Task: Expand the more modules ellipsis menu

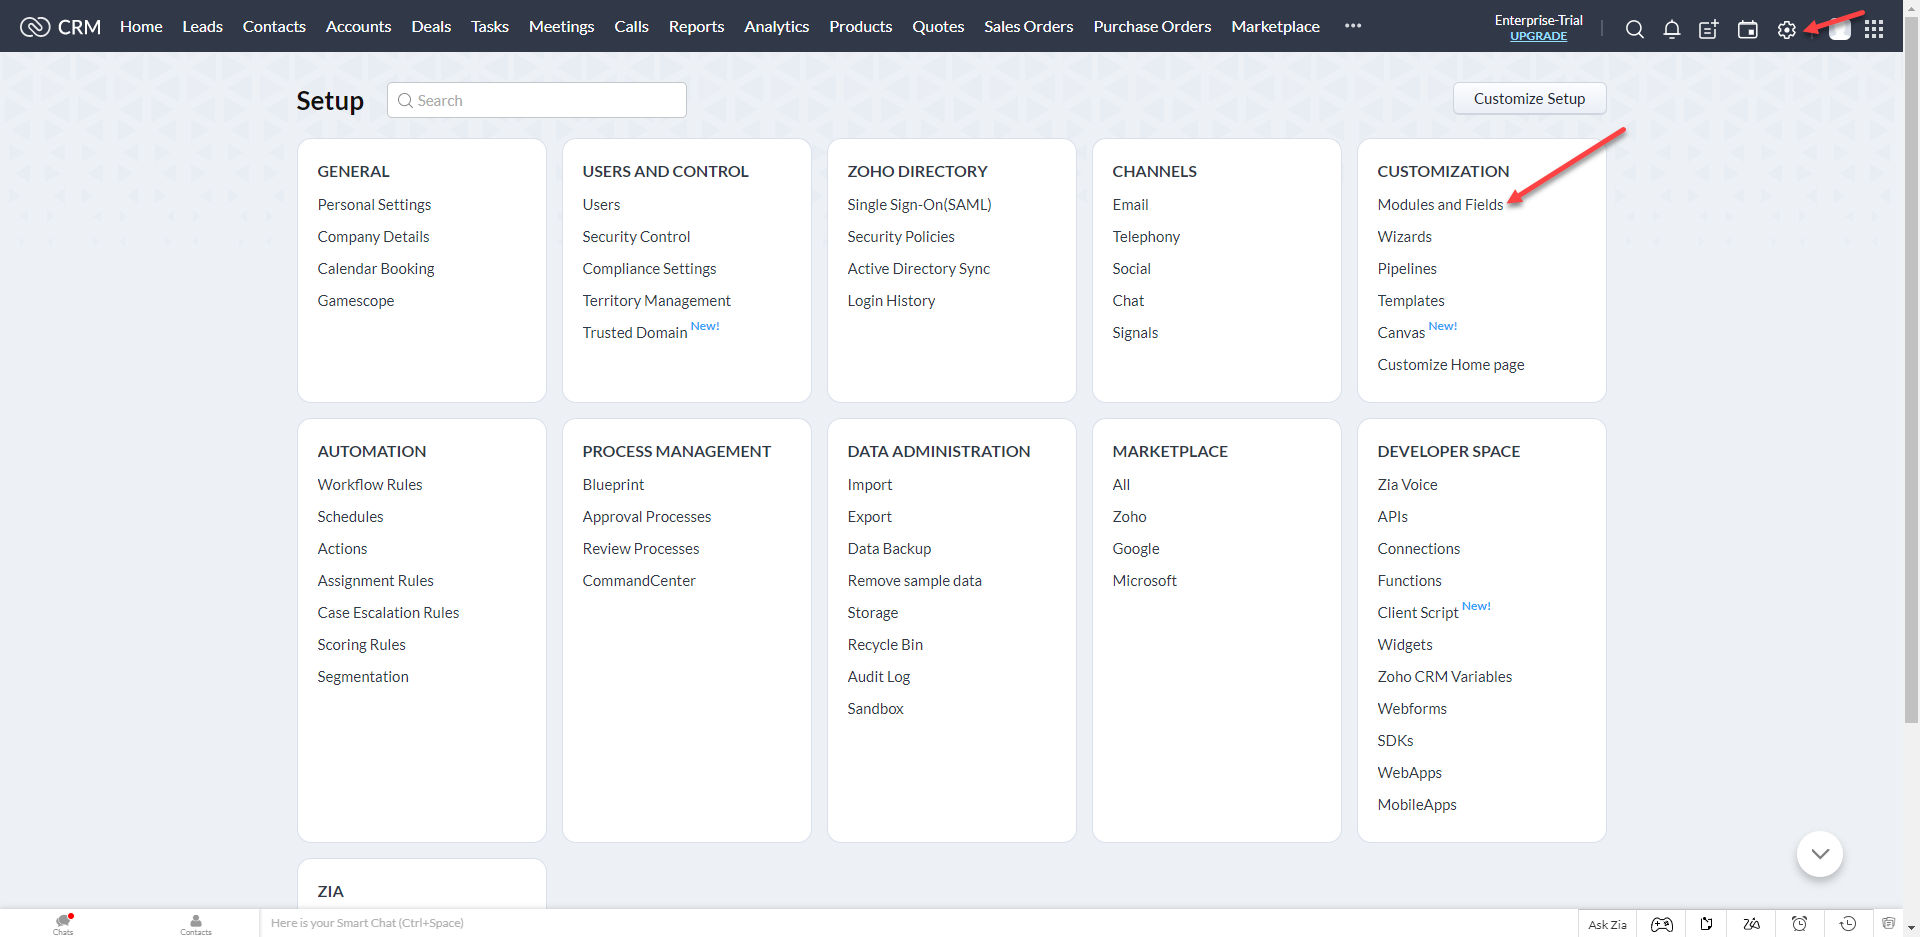Action: click(1353, 26)
